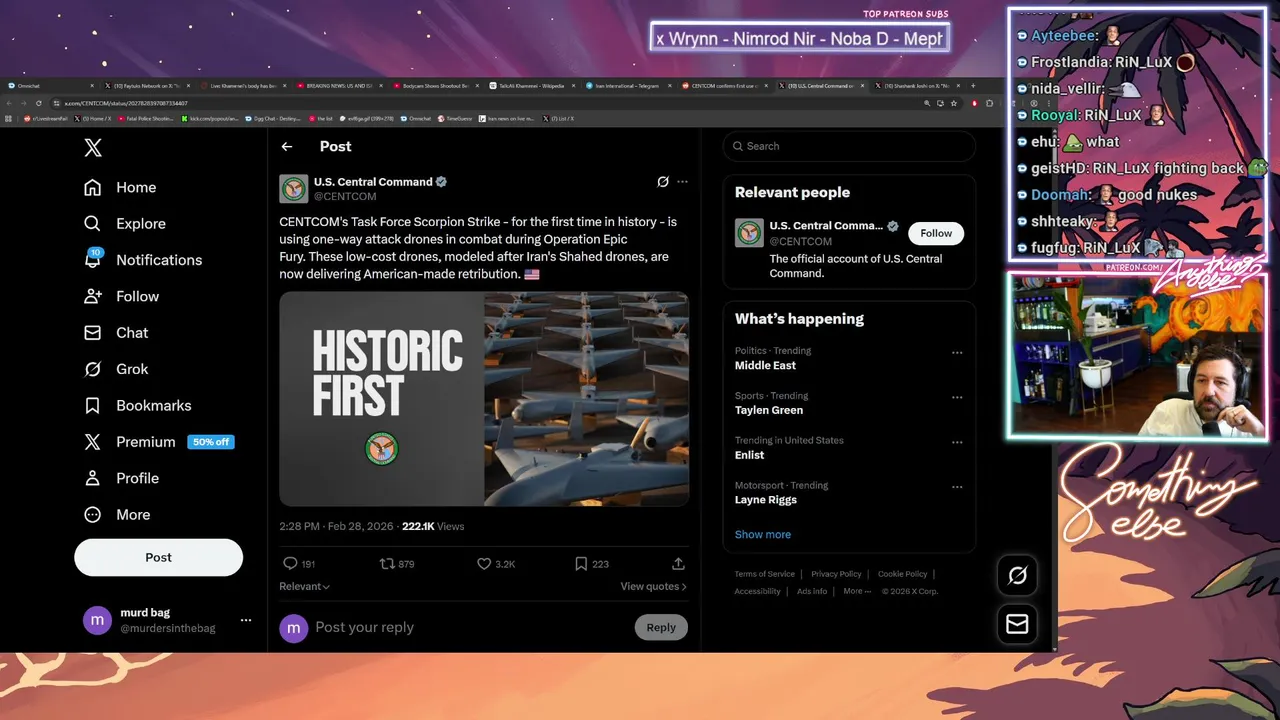The height and width of the screenshot is (720, 1280).
Task: Open View quotes
Action: click(x=653, y=587)
